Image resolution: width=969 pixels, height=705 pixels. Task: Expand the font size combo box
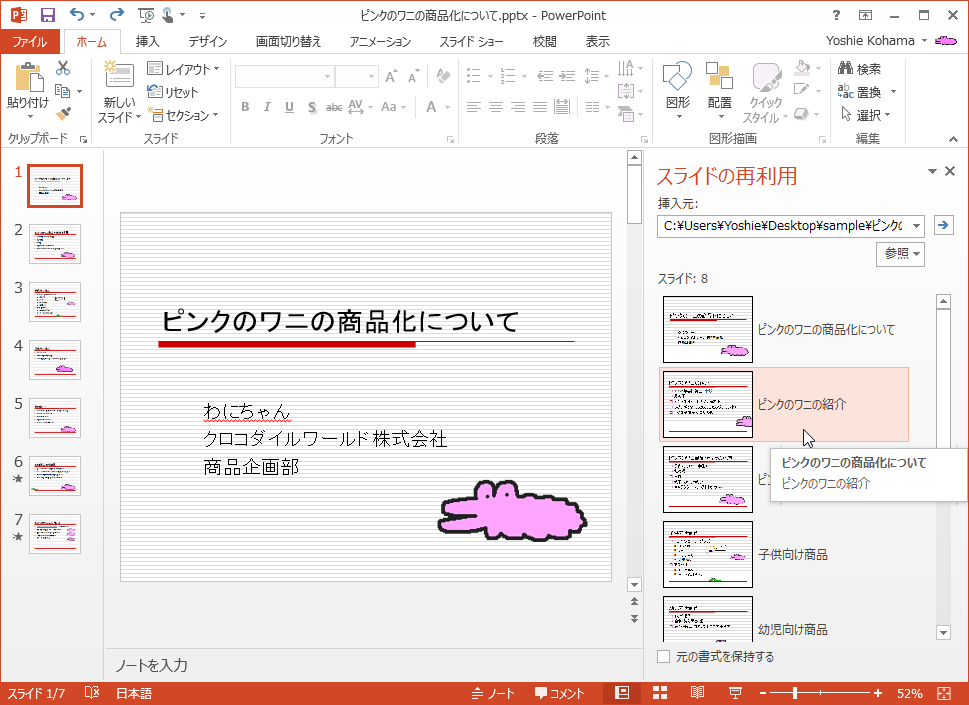(x=371, y=77)
